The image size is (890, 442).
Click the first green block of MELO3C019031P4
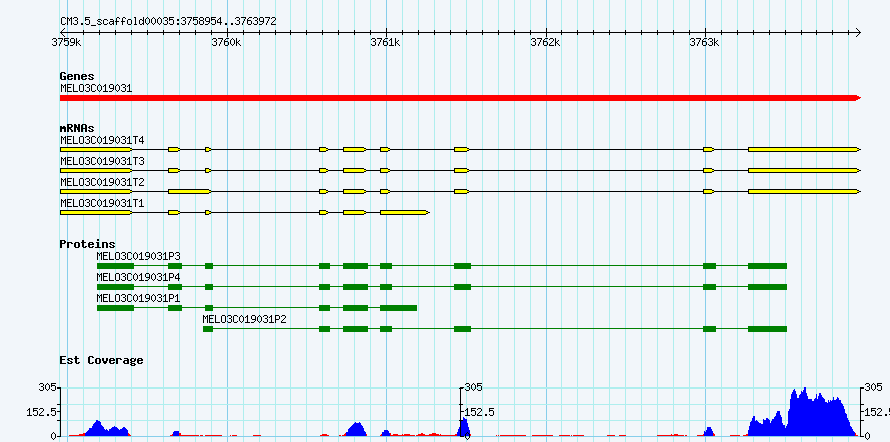coord(115,287)
